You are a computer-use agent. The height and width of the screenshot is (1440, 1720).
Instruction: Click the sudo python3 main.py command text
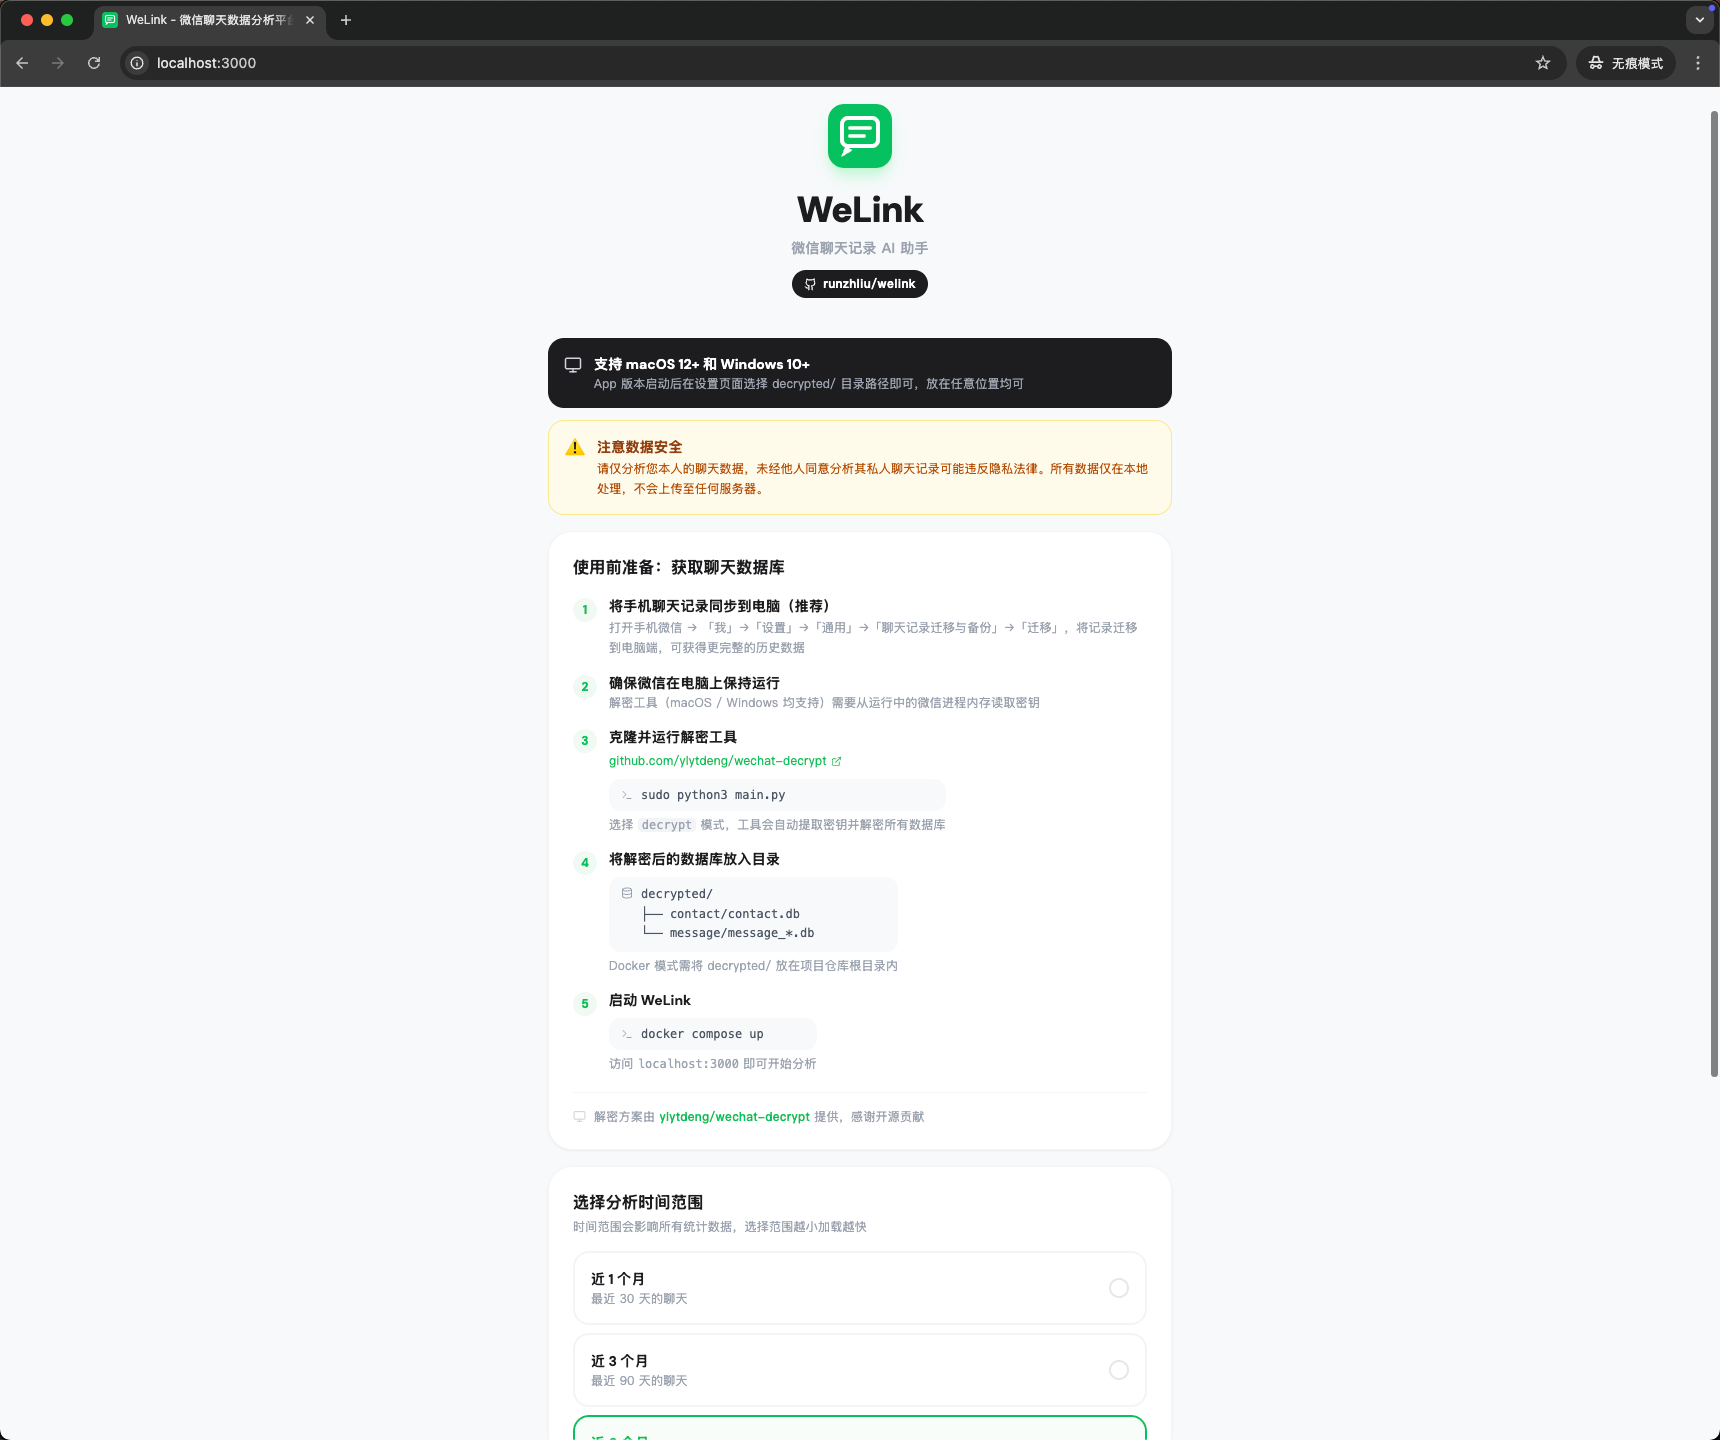713,795
